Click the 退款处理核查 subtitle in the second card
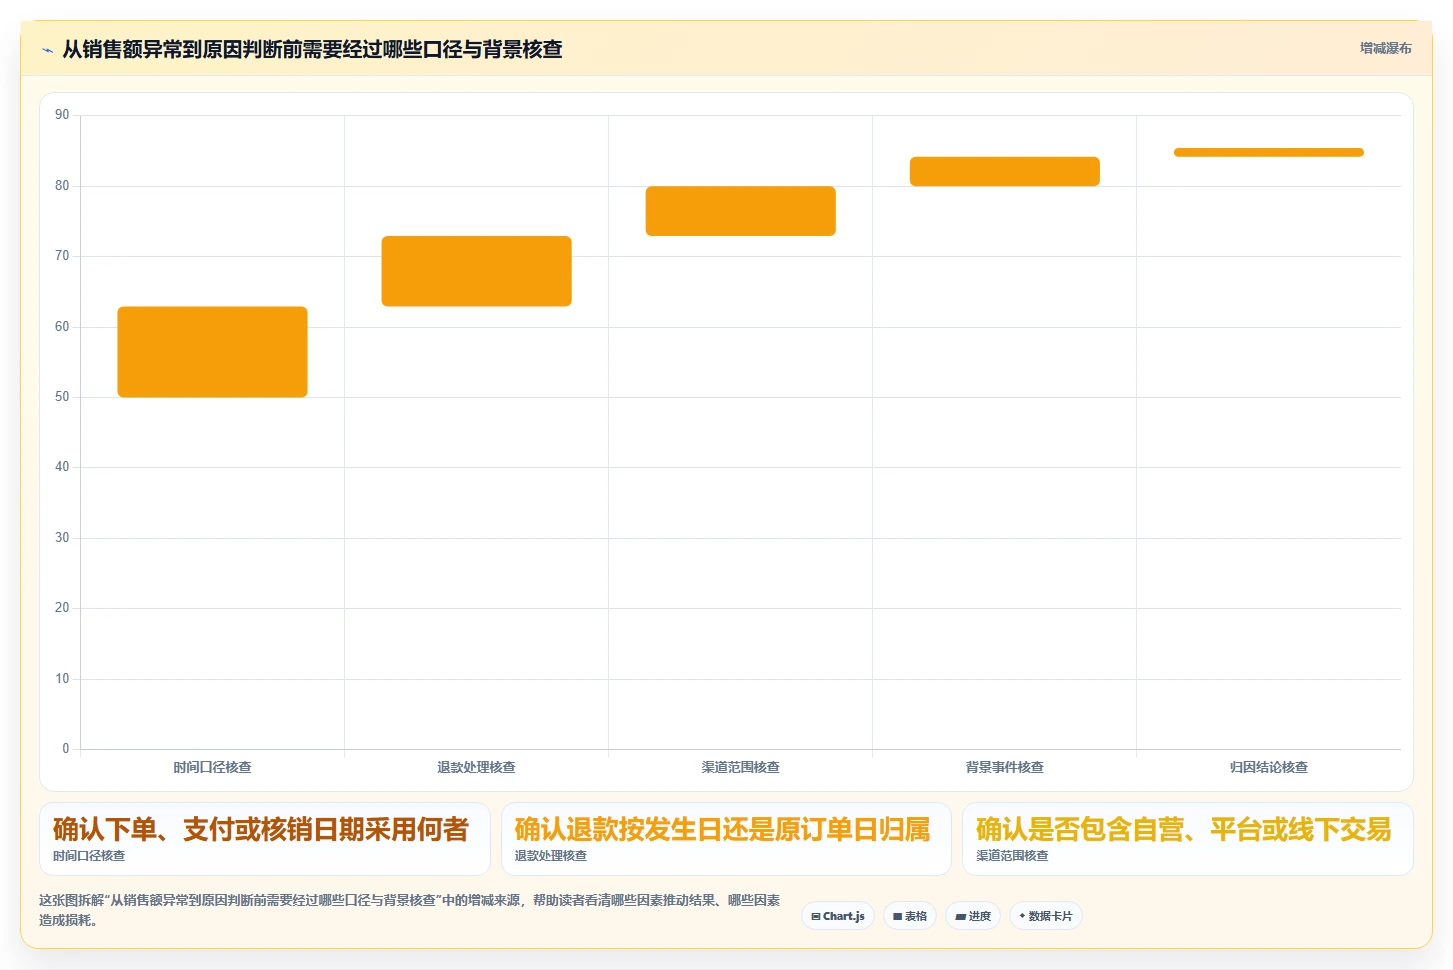The width and height of the screenshot is (1453, 970). click(551, 856)
